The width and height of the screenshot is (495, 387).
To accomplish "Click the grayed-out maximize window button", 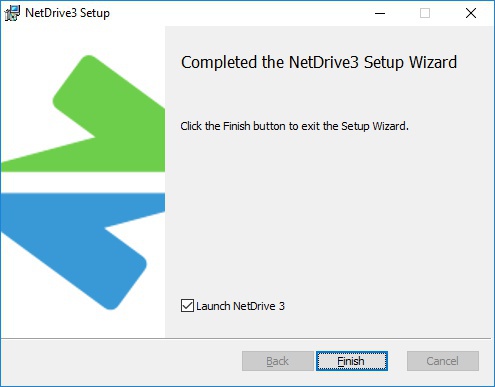I will (x=425, y=13).
